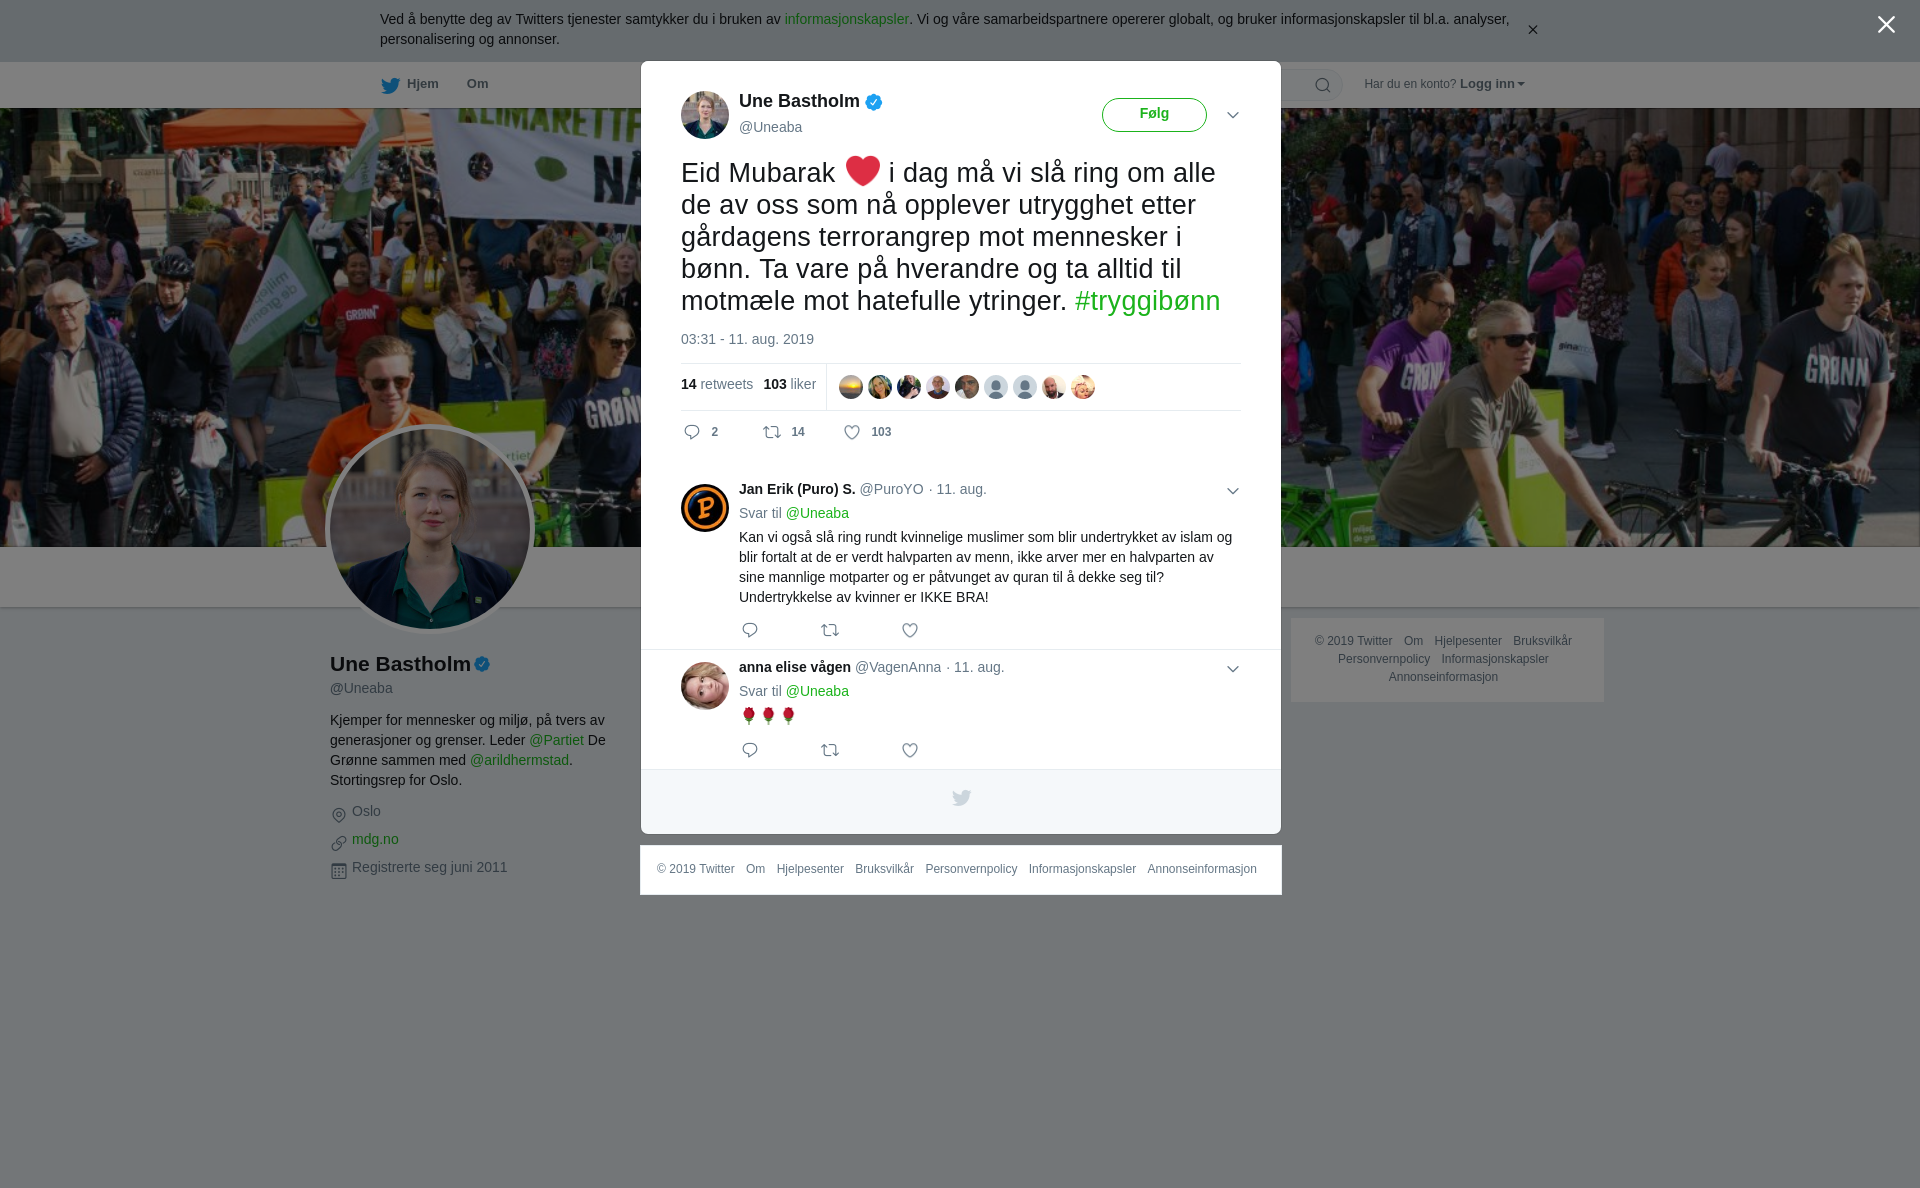Dismiss the cookie notice banner
This screenshot has height=1188, width=1920.
click(x=1532, y=30)
